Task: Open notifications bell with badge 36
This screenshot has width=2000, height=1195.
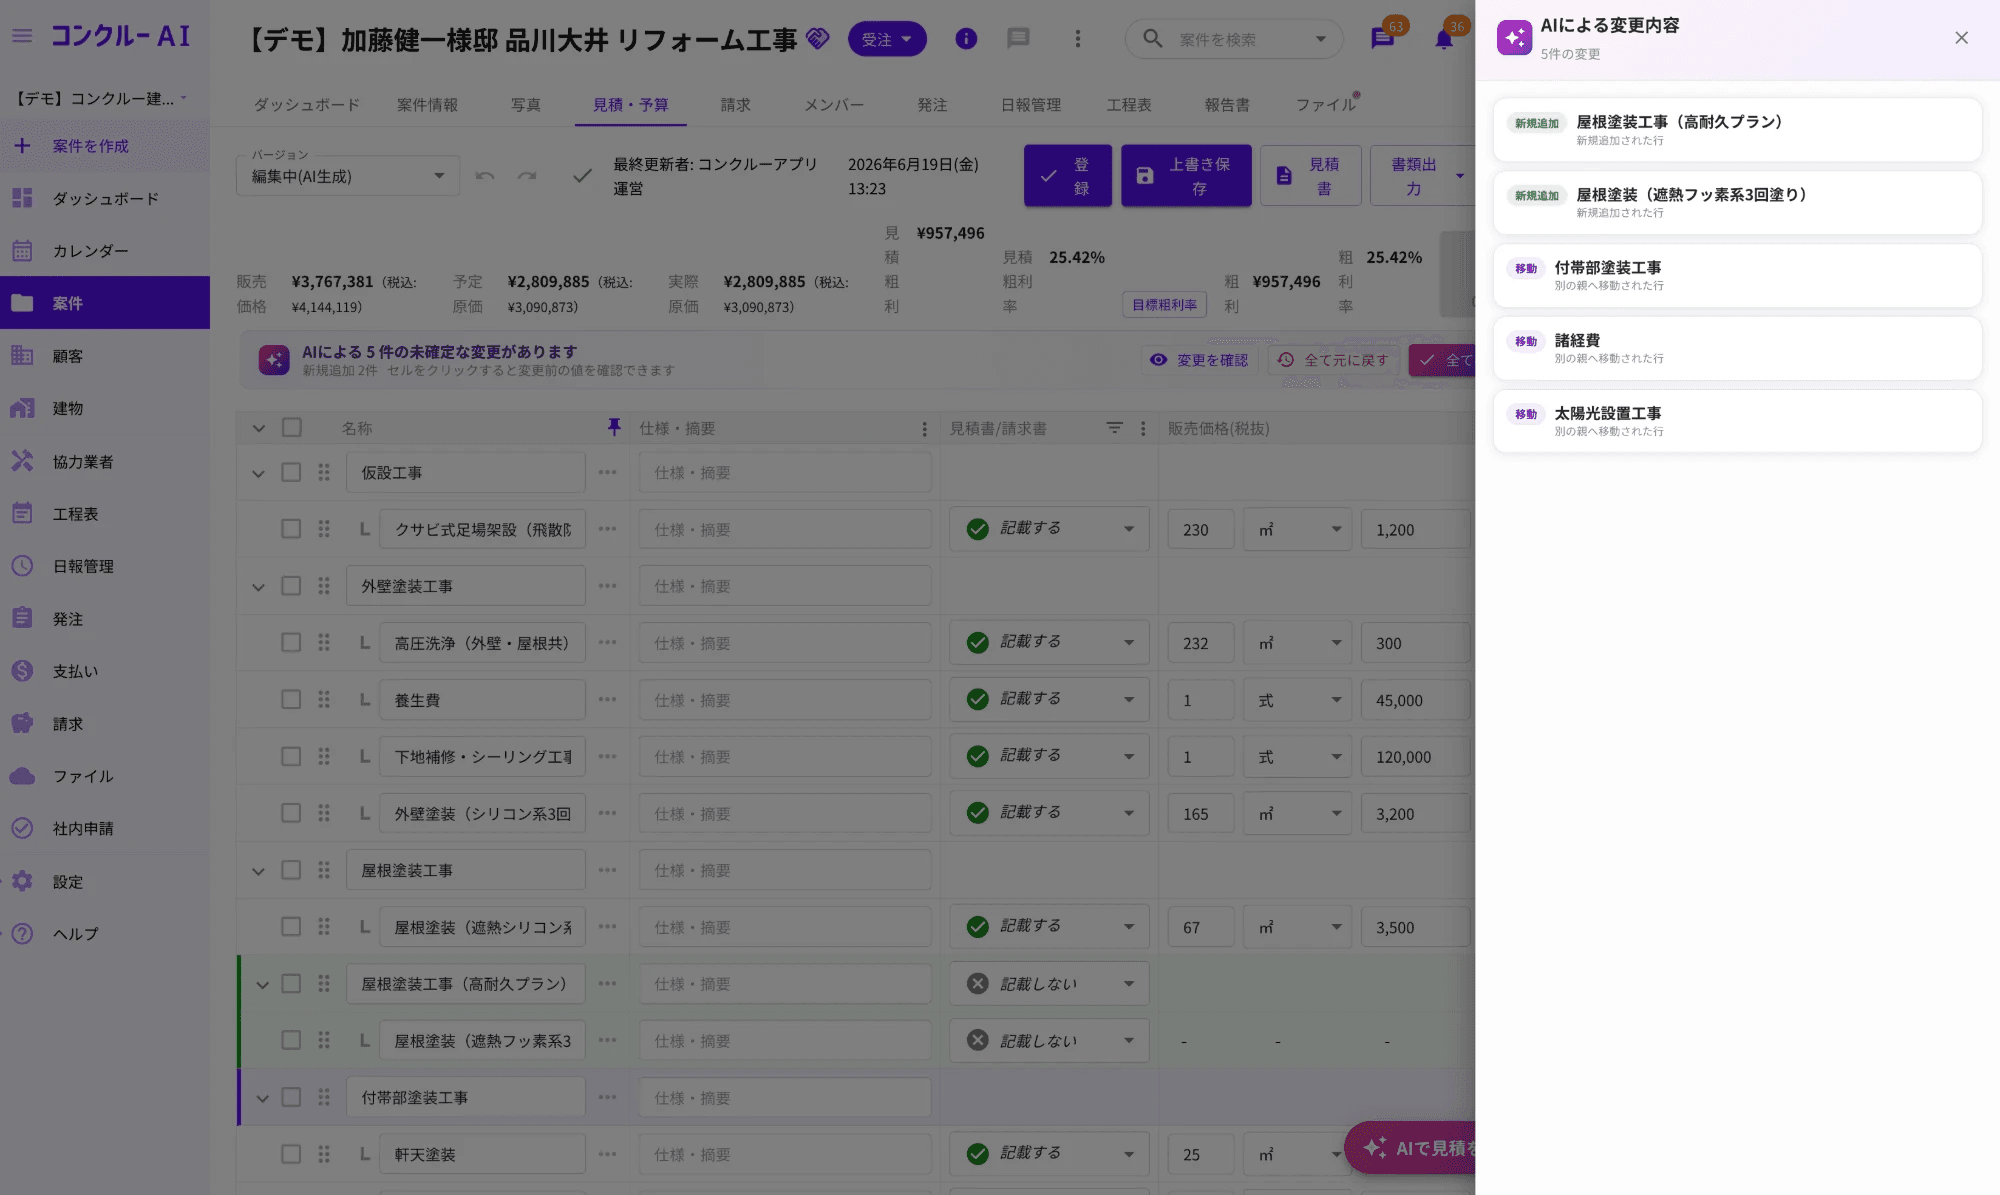Action: [x=1443, y=40]
